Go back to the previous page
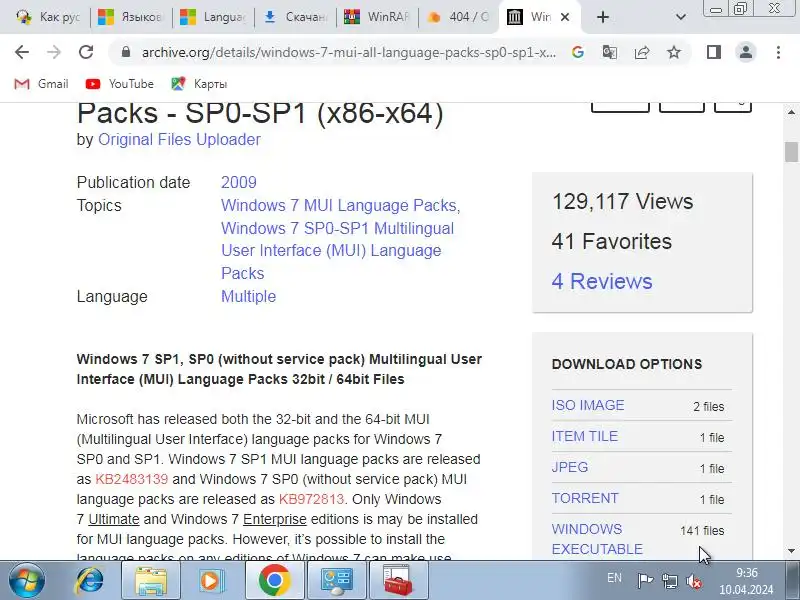The height and width of the screenshot is (600, 800). 21,52
